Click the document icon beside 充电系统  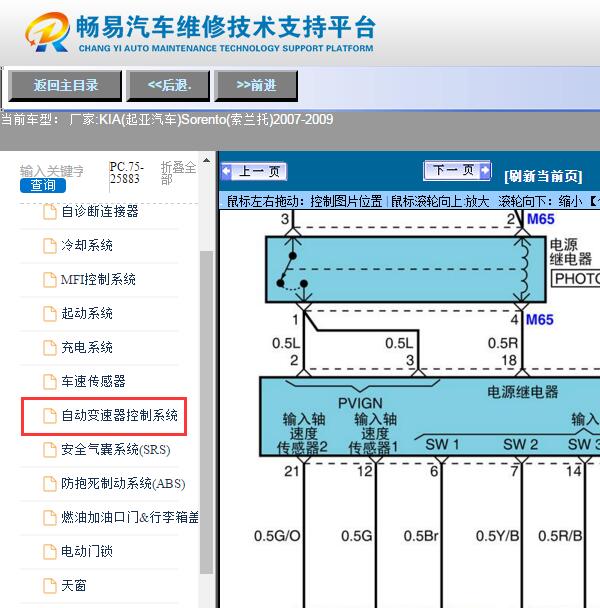pyautogui.click(x=50, y=347)
